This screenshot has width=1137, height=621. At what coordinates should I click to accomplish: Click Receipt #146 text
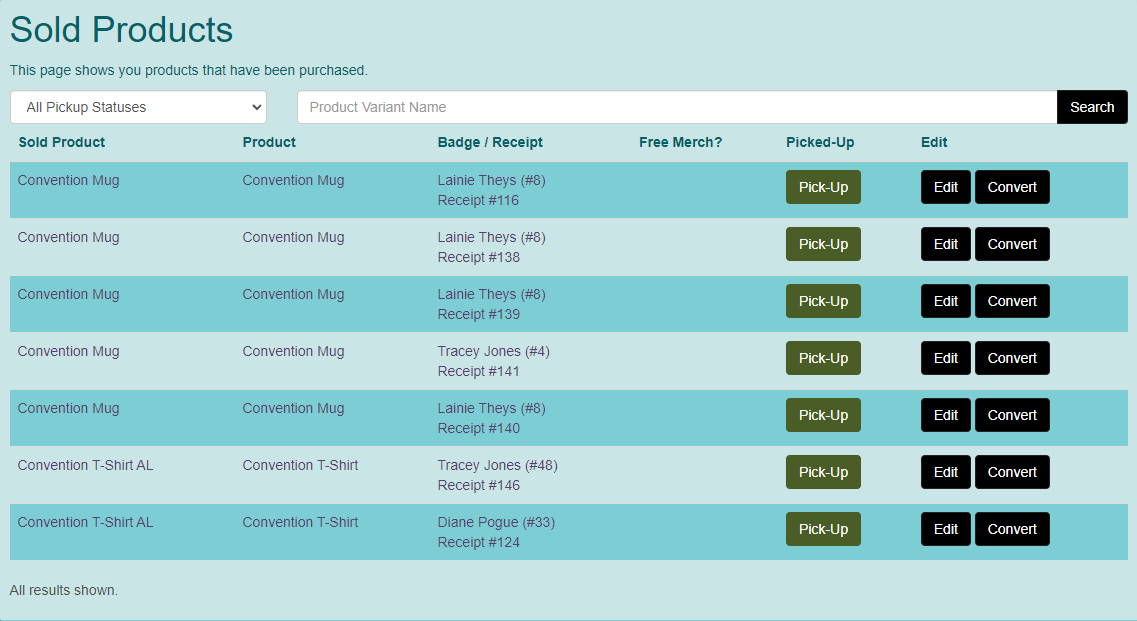coord(479,485)
